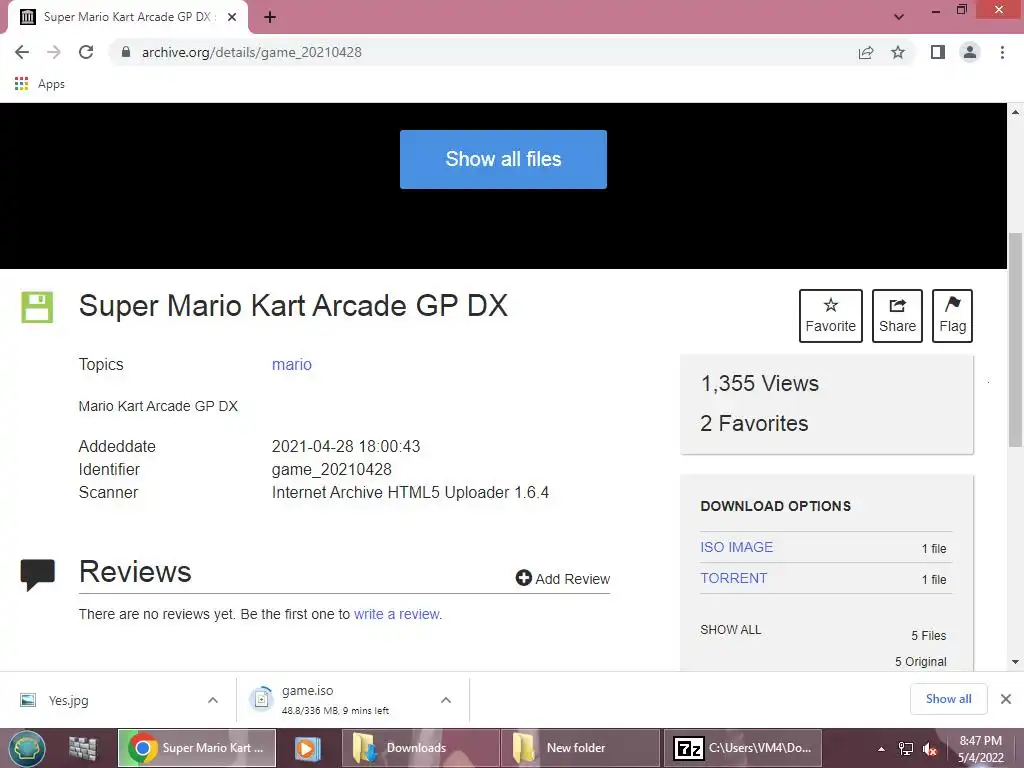Click the network tray icon
1024x768 pixels.
906,749
